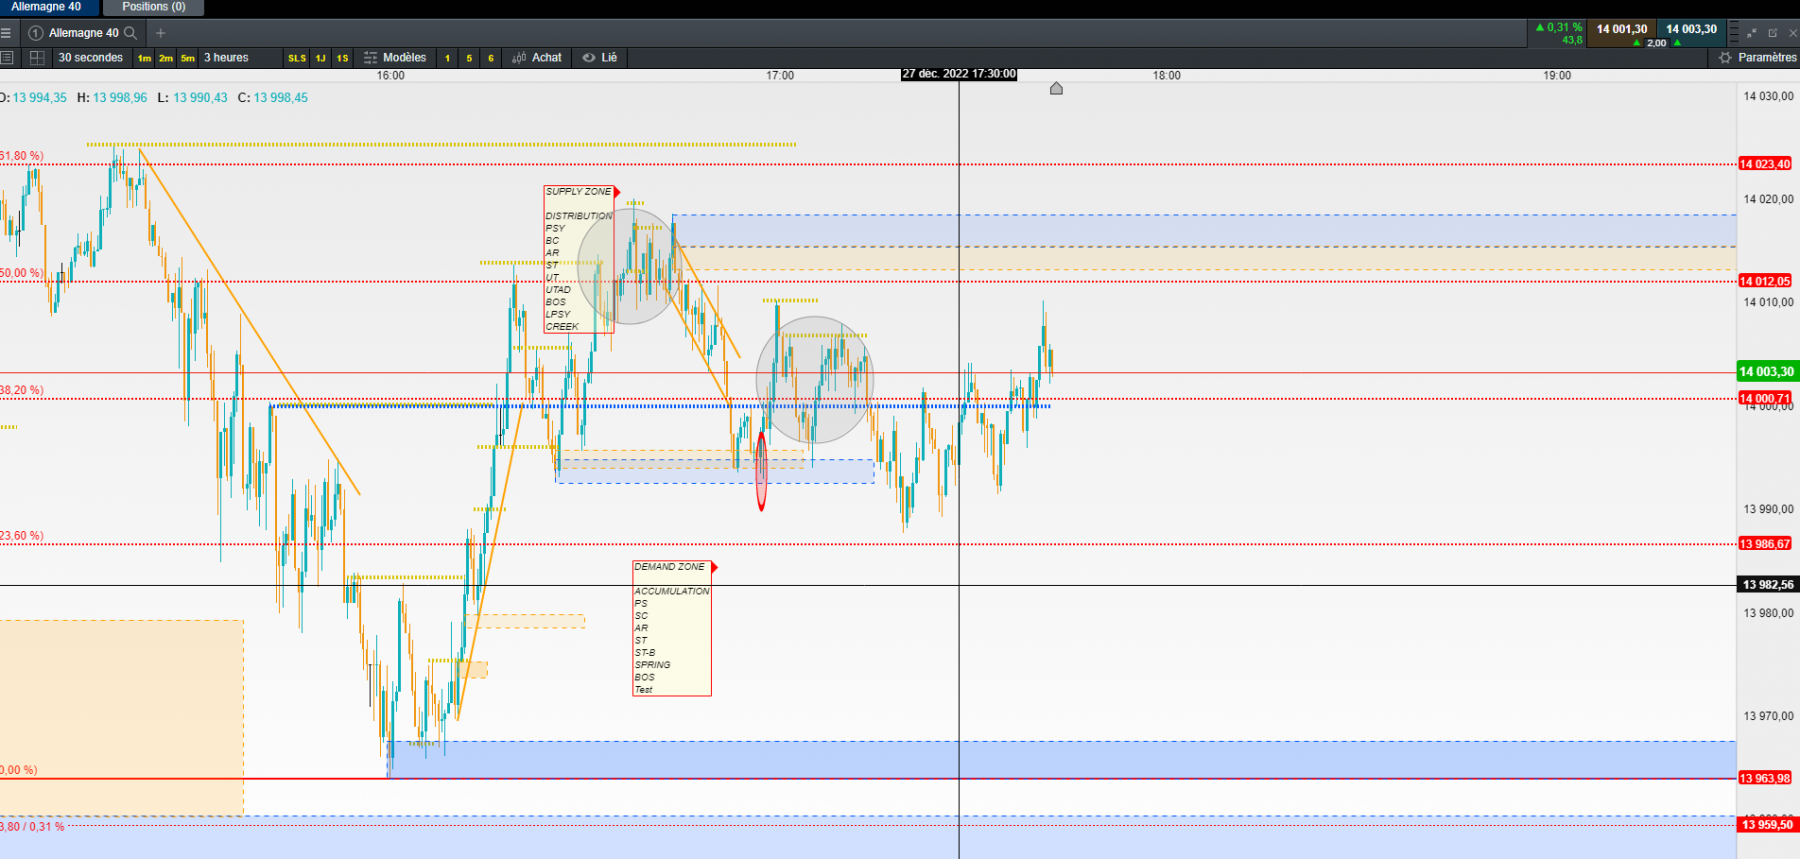
Task: Expand the 30 secondes timeframe selector
Action: 90,58
